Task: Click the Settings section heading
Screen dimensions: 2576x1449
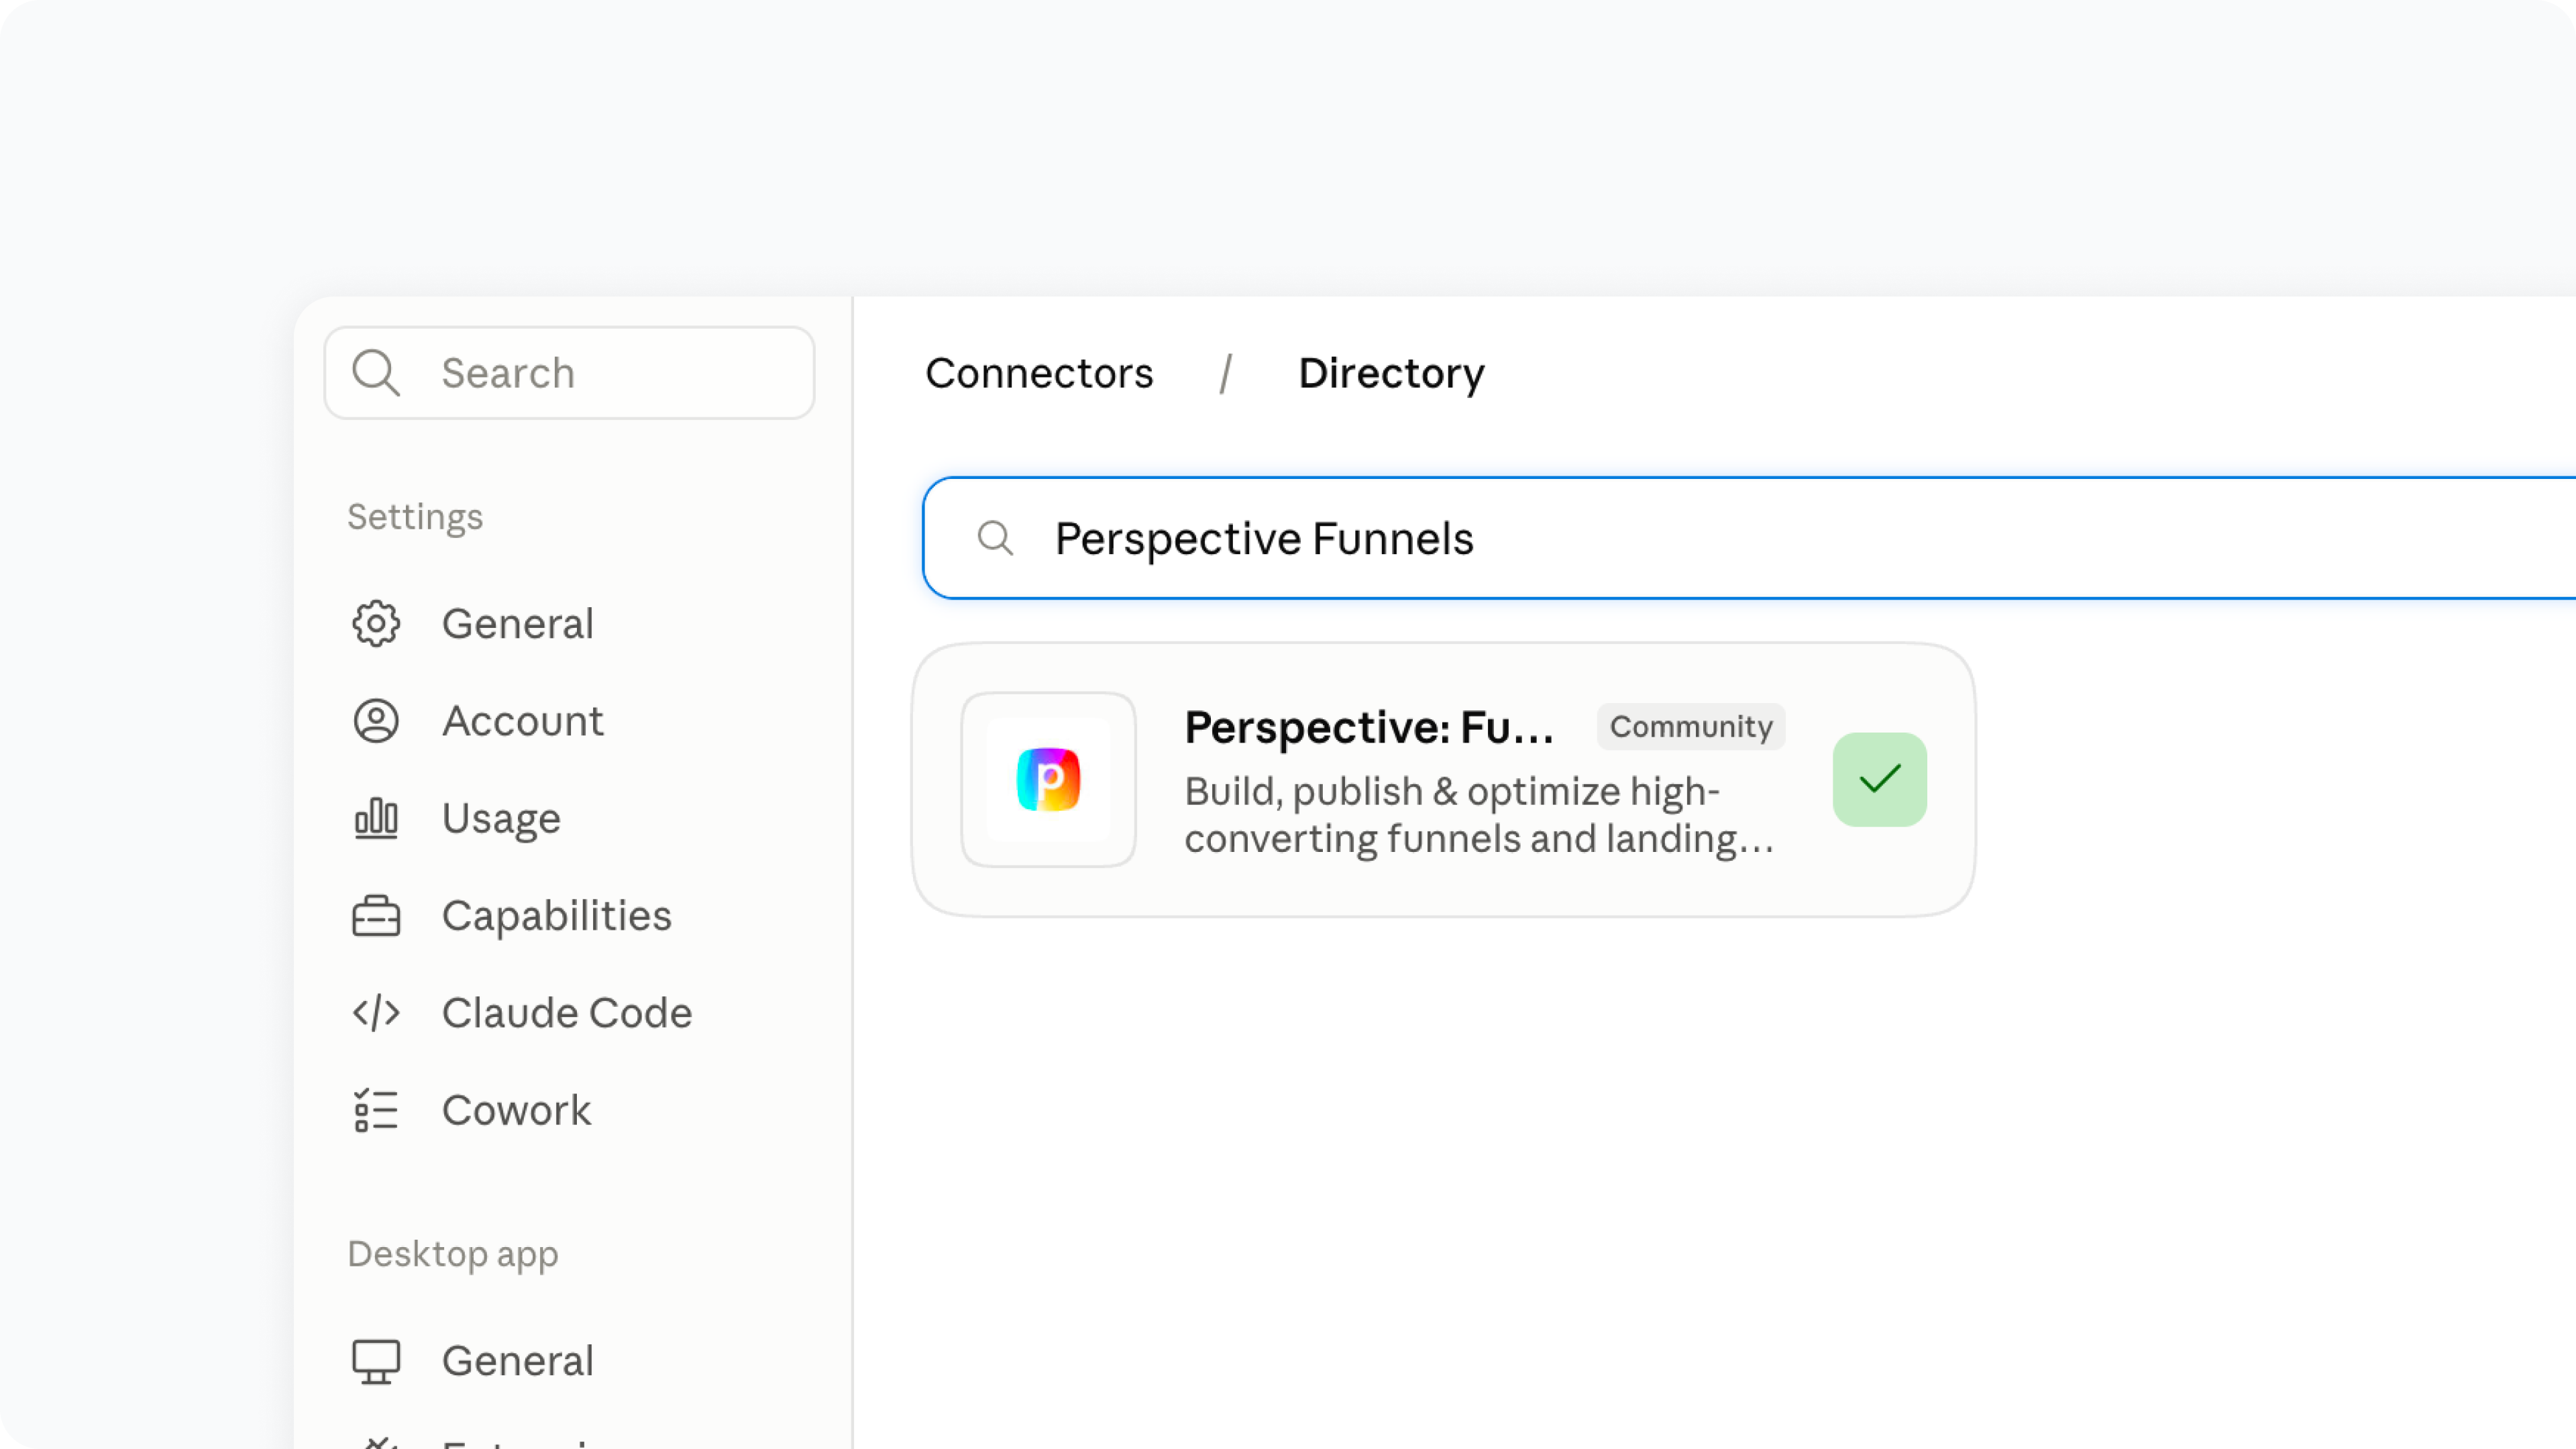Action: (x=415, y=517)
